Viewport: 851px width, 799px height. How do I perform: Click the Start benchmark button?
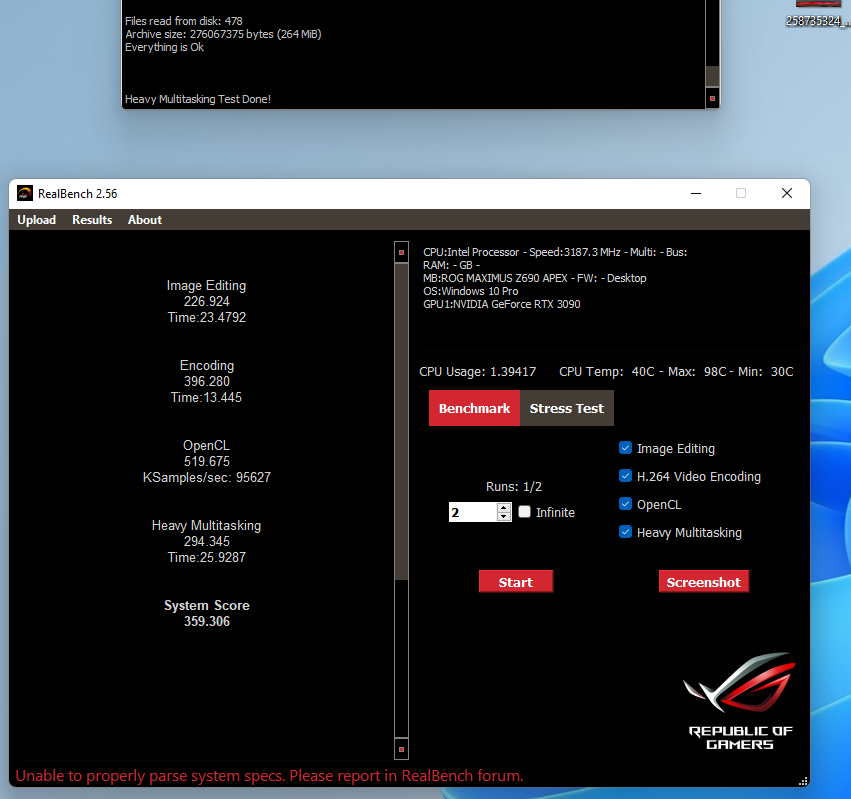pos(516,582)
